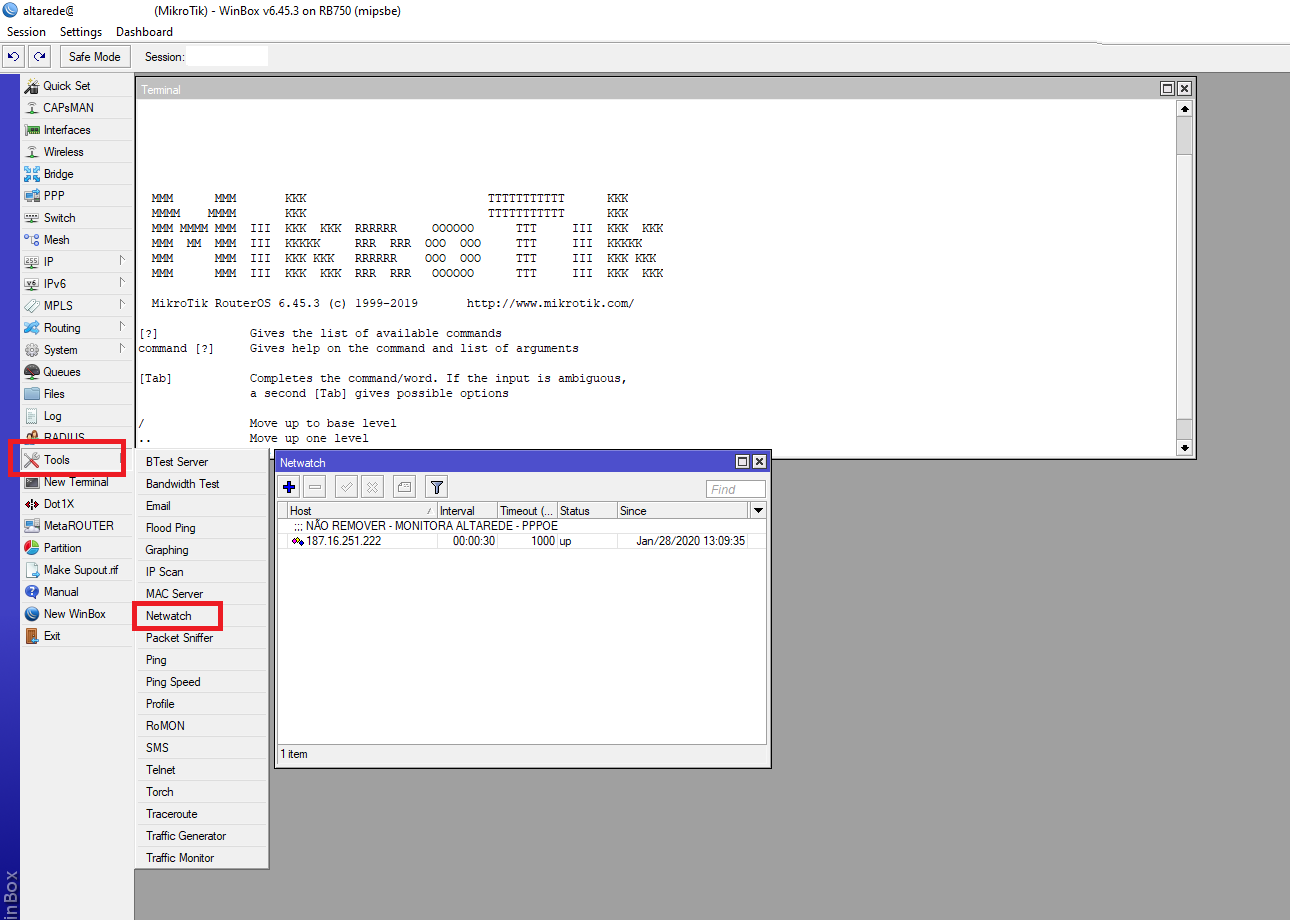Click Make Supout.rif in sidebar
The height and width of the screenshot is (920, 1290).
77,570
